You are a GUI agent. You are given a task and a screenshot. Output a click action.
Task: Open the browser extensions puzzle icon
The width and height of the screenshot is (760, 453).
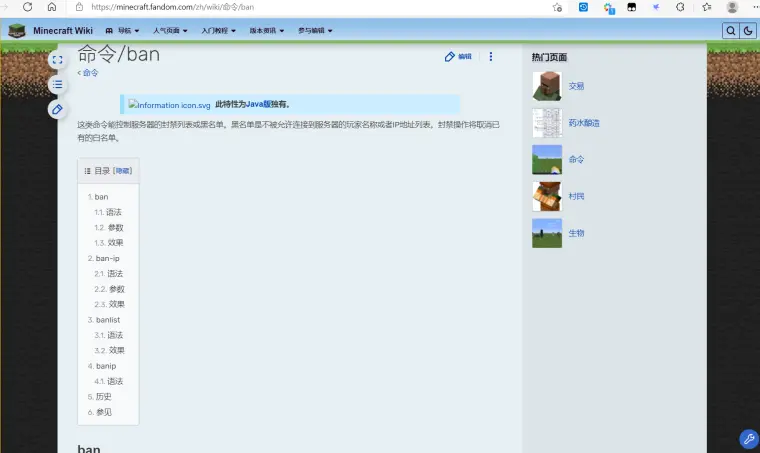coord(680,7)
